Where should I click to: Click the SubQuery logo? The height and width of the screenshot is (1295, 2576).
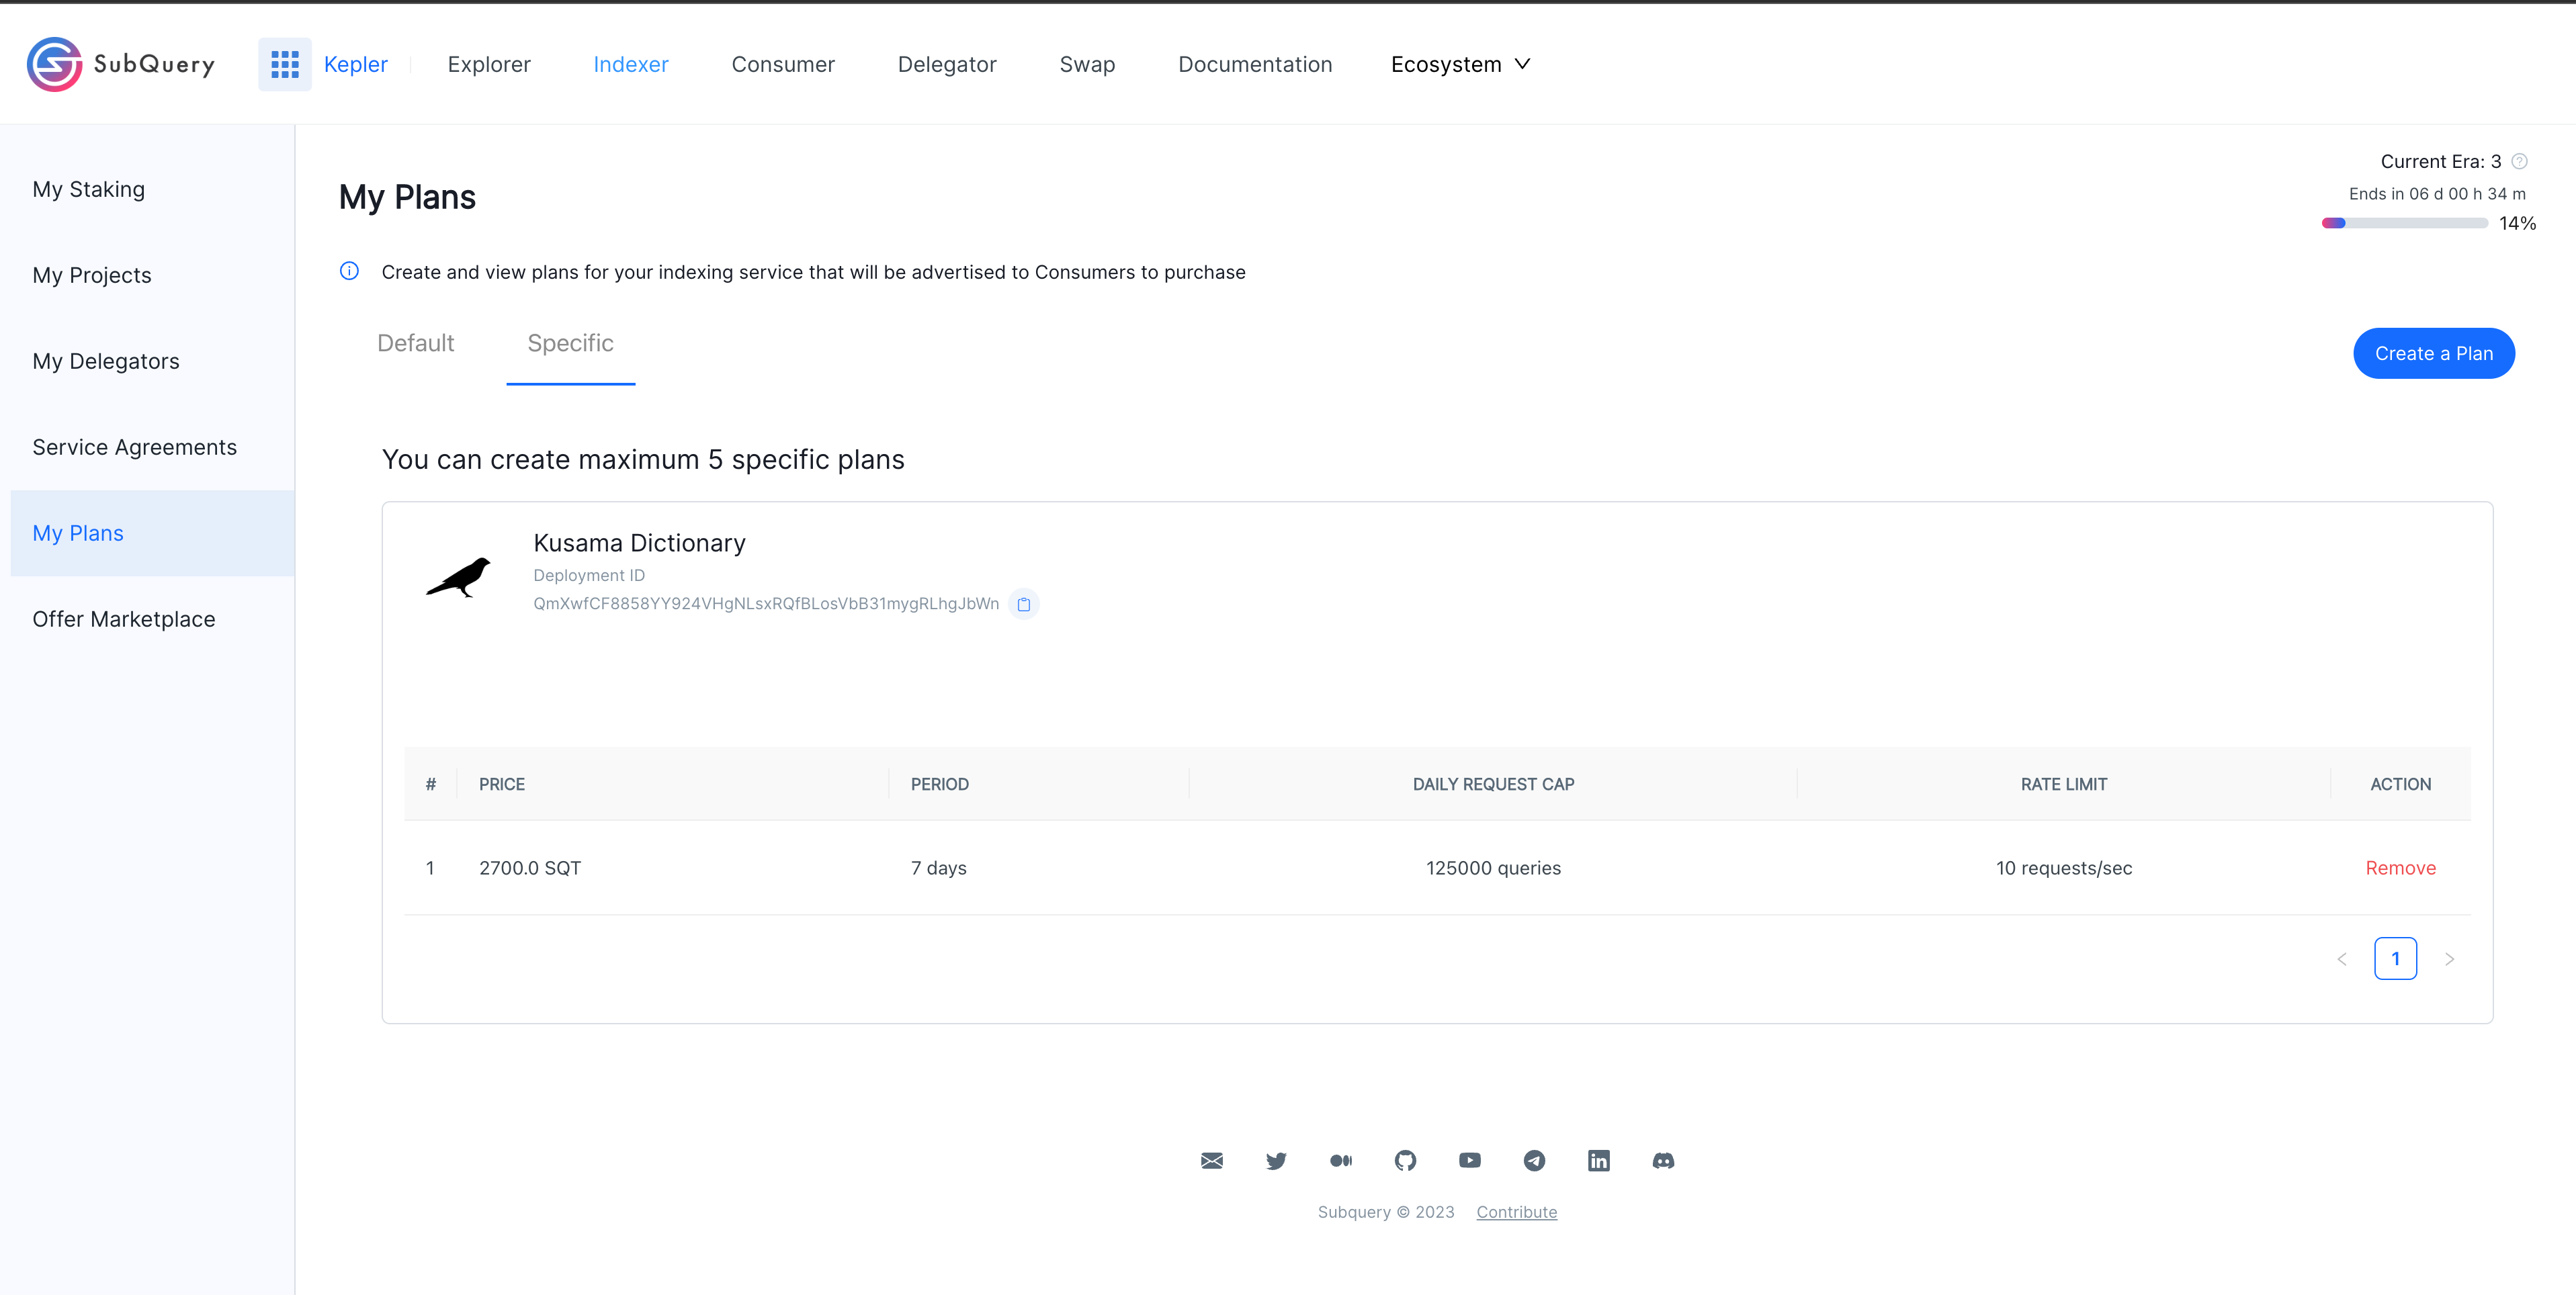pos(121,64)
